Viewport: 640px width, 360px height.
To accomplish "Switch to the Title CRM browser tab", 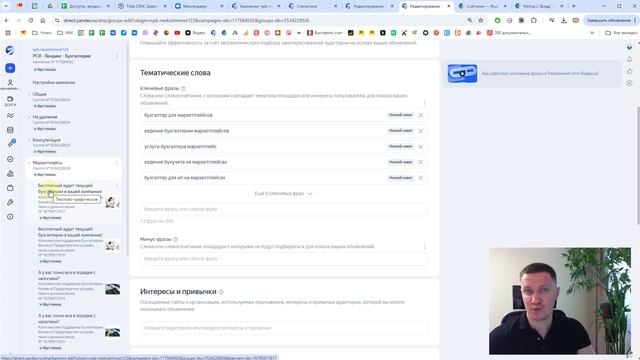I will click(141, 6).
